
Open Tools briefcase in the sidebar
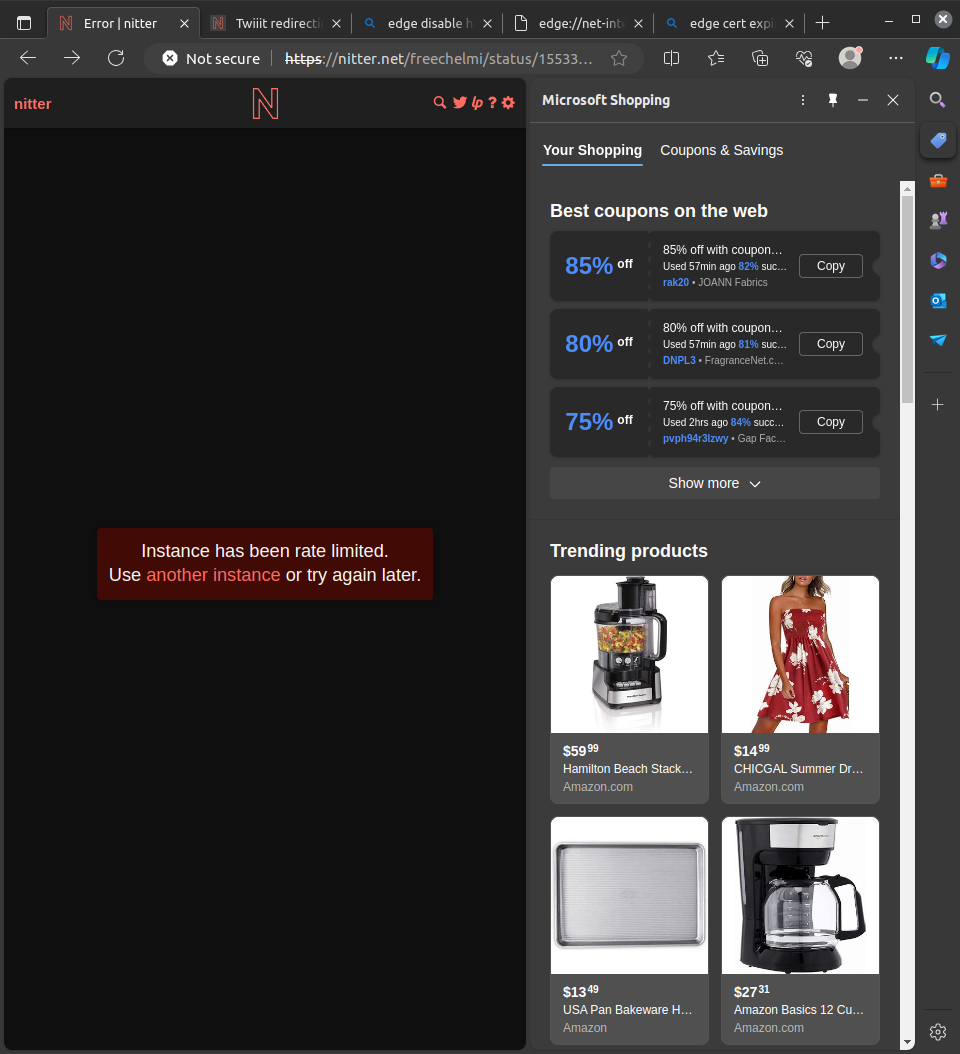pyautogui.click(x=938, y=181)
